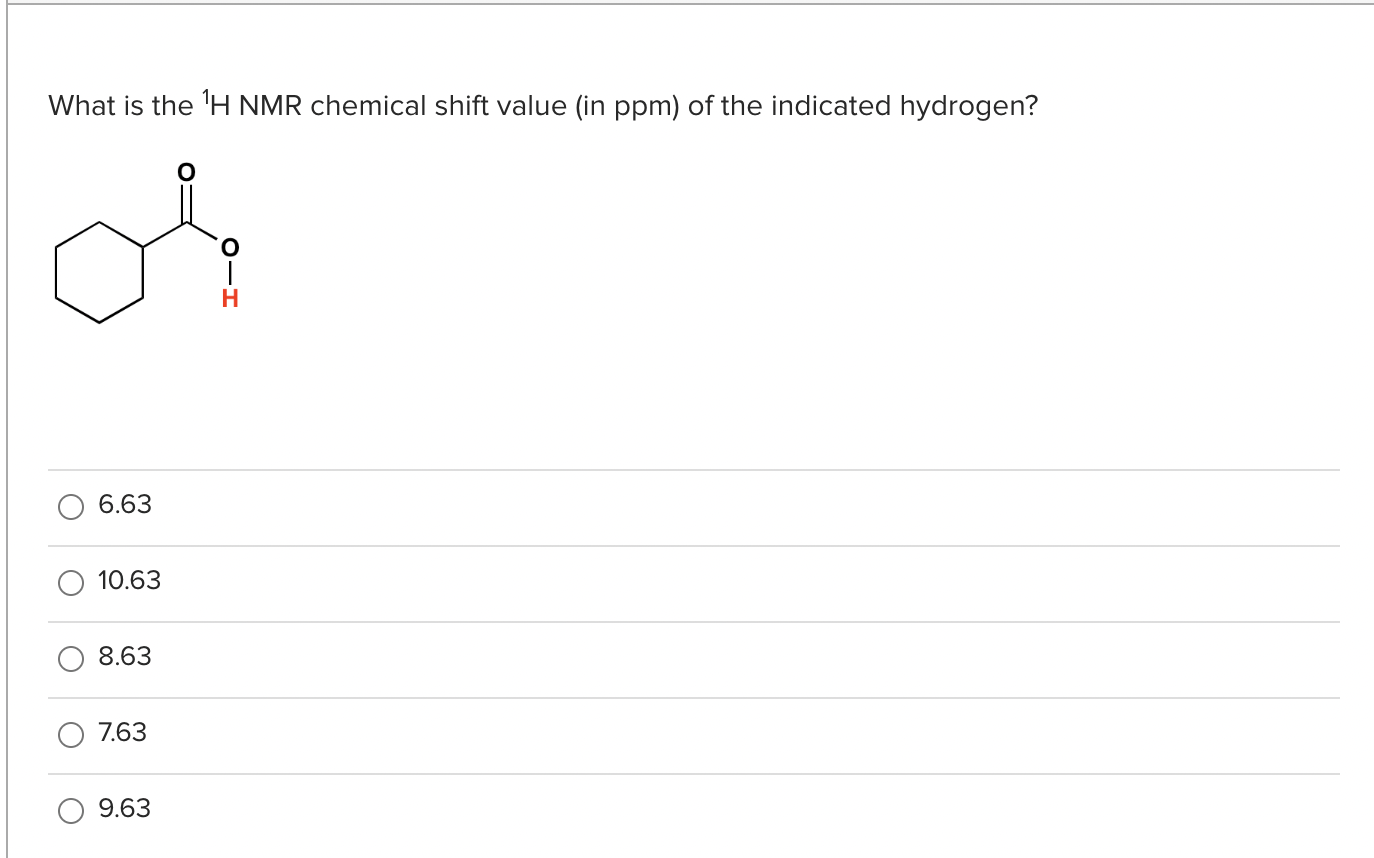
Task: Click the hydroxyl oxygen atom in the structure
Action: click(228, 247)
